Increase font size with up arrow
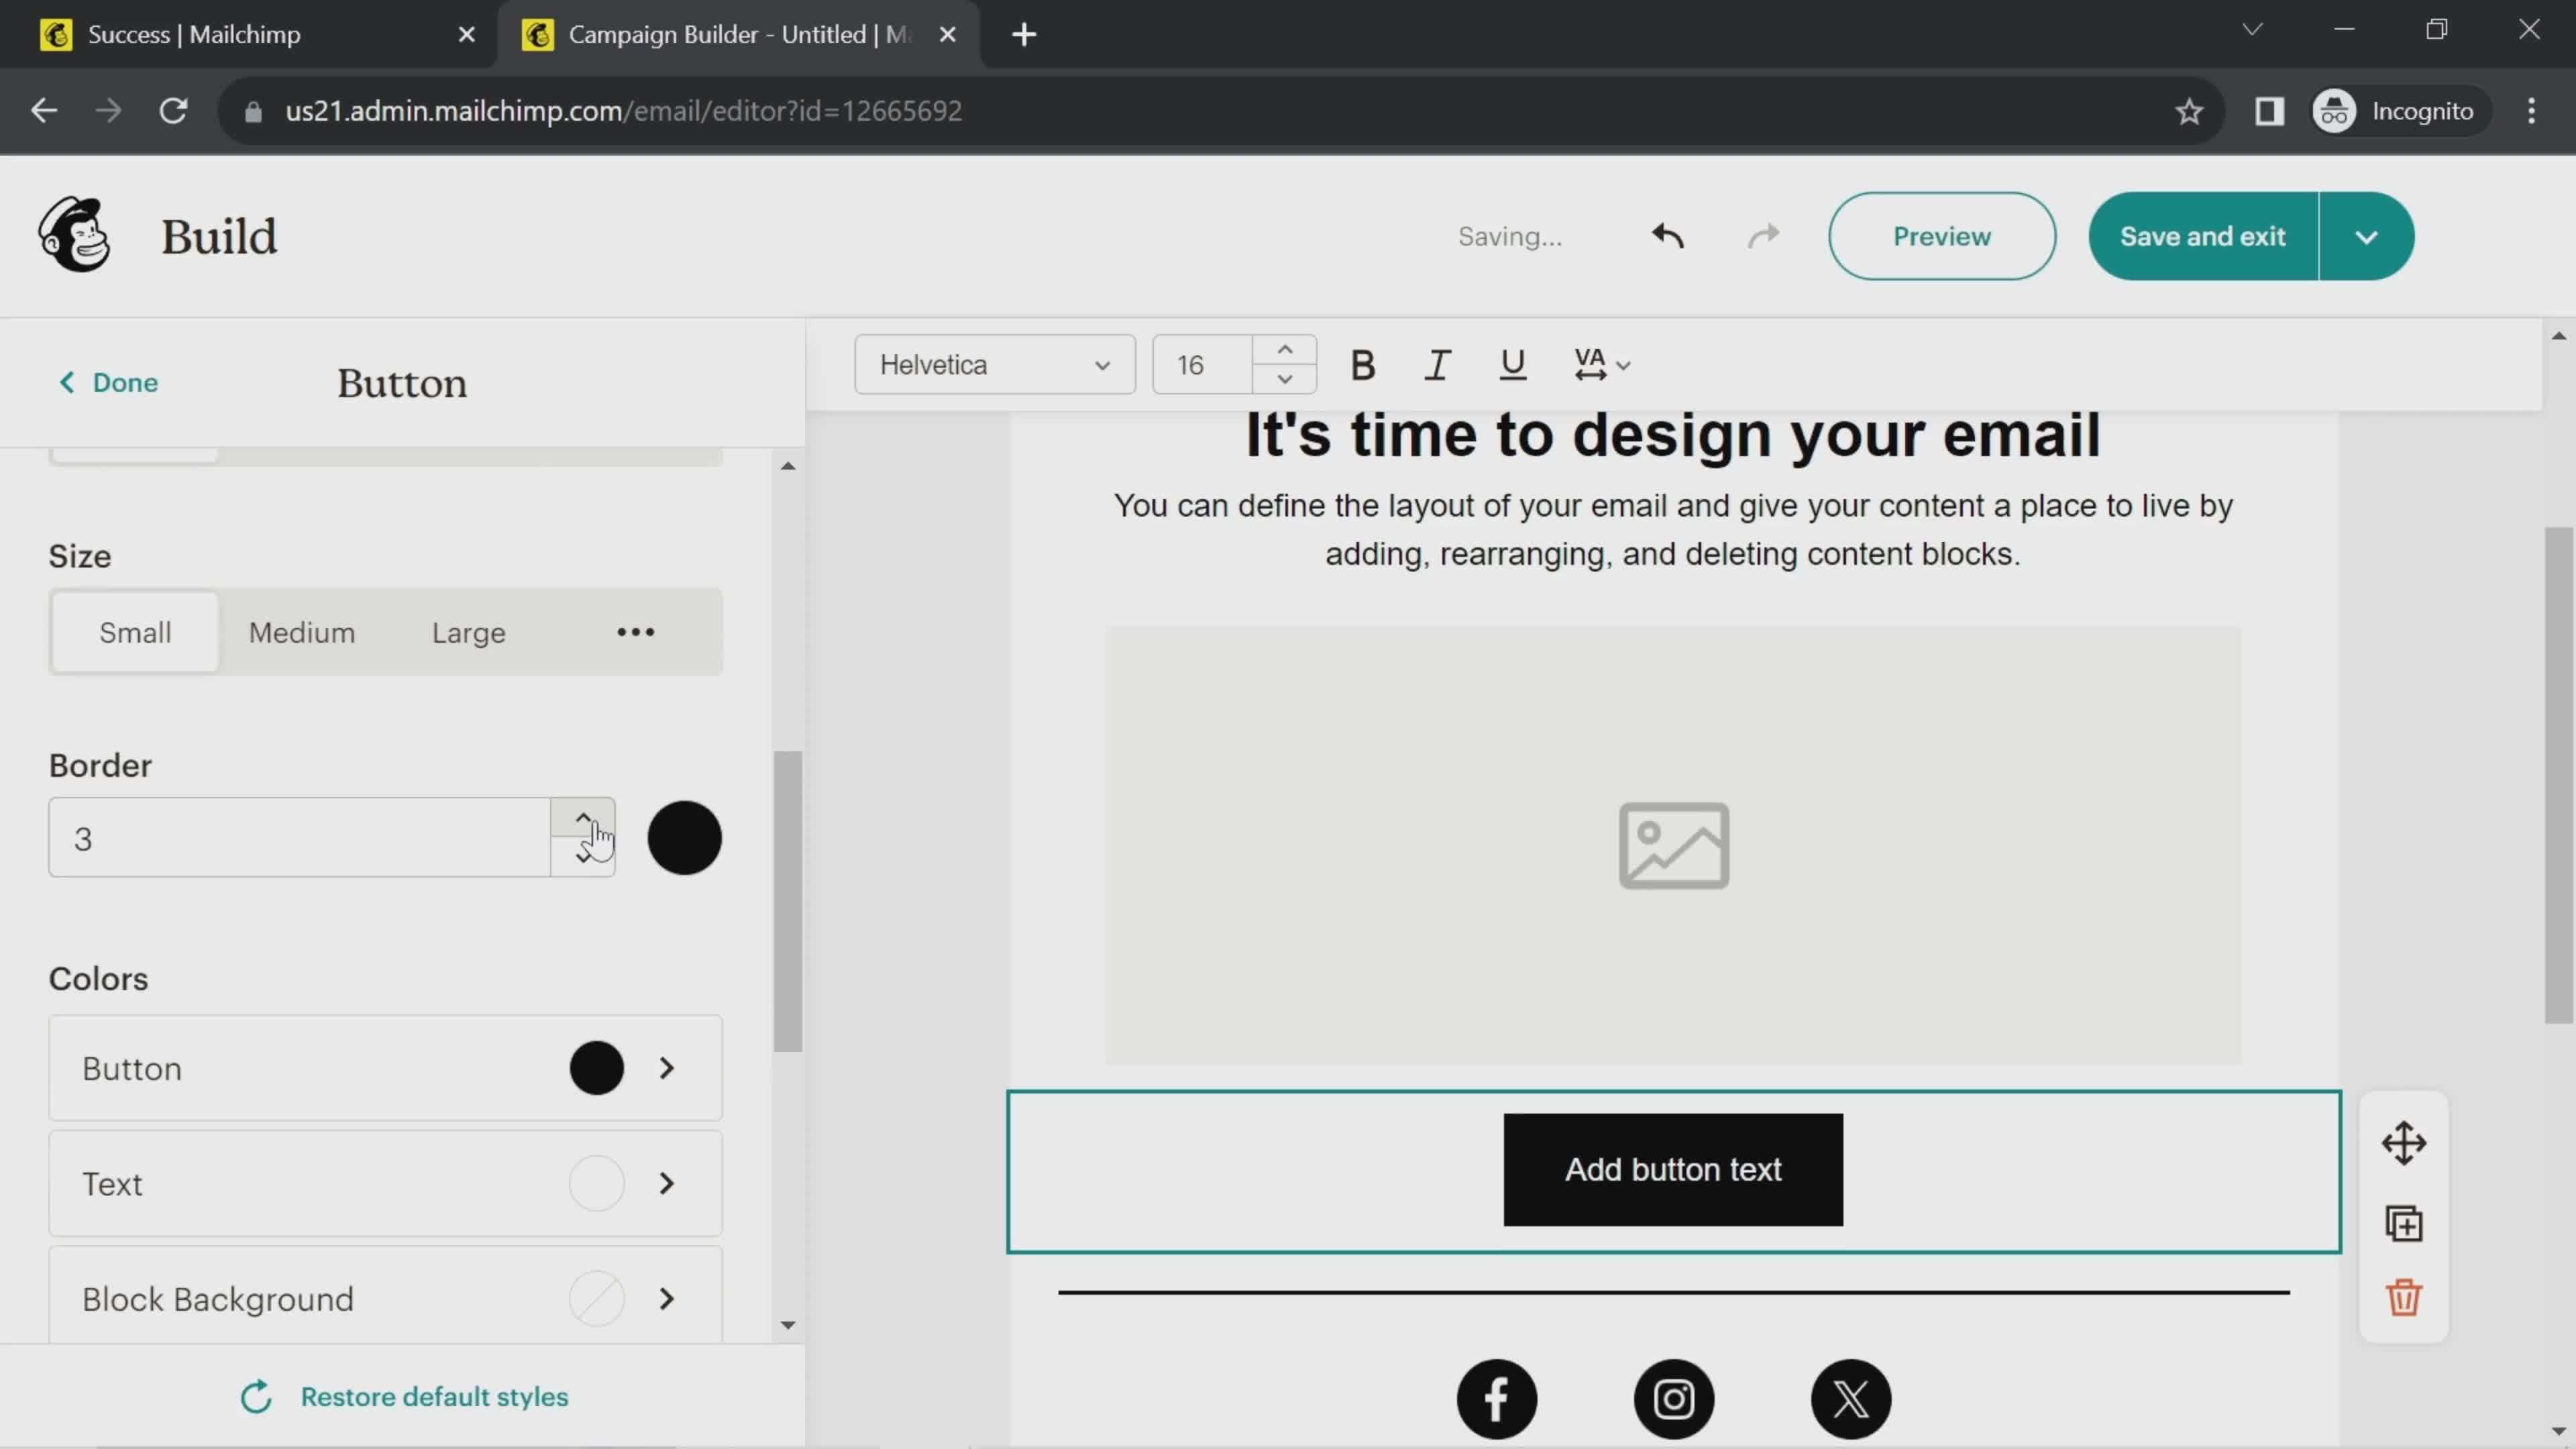Screen dimensions: 2576x1449 point(1284,350)
